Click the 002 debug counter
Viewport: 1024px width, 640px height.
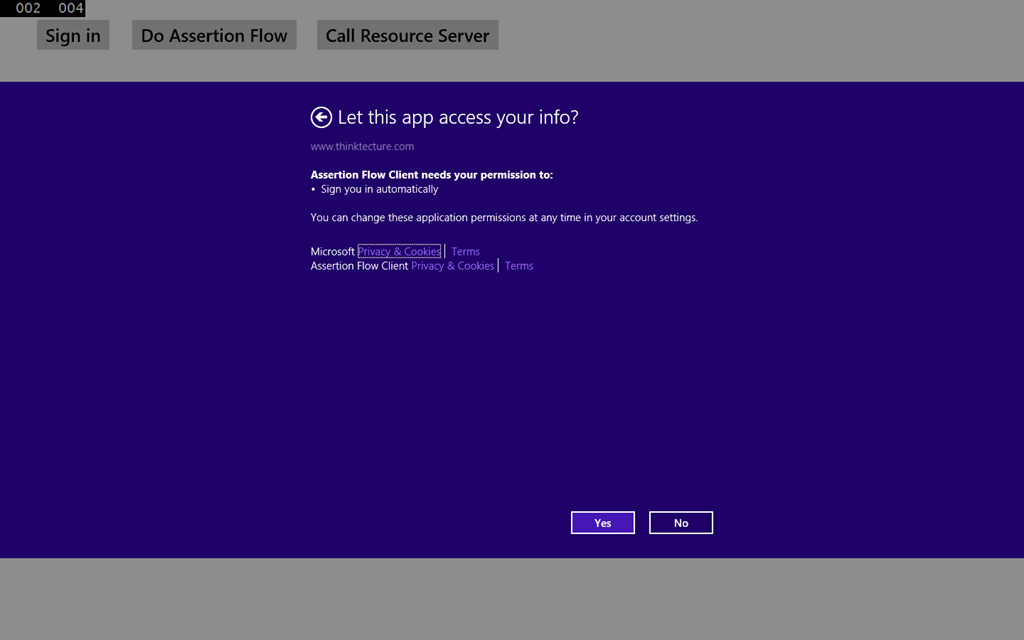[x=28, y=8]
